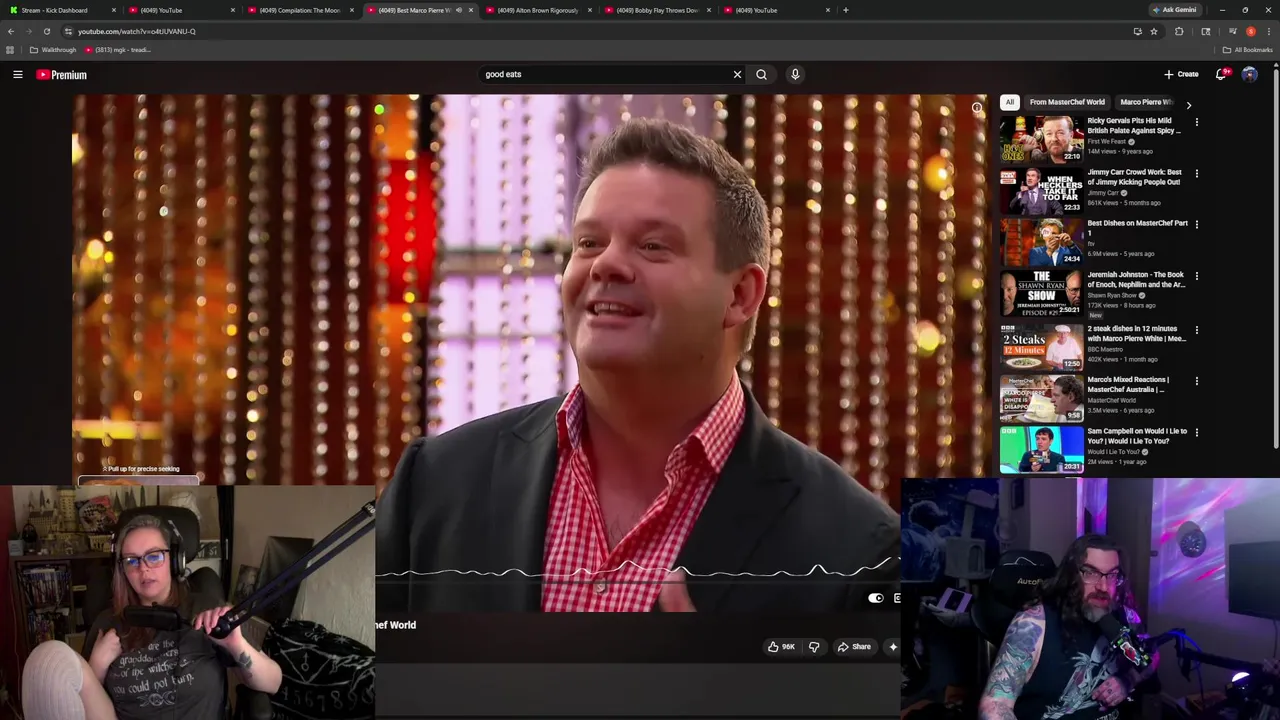The image size is (1280, 720).
Task: Reload the page
Action: pos(46,31)
